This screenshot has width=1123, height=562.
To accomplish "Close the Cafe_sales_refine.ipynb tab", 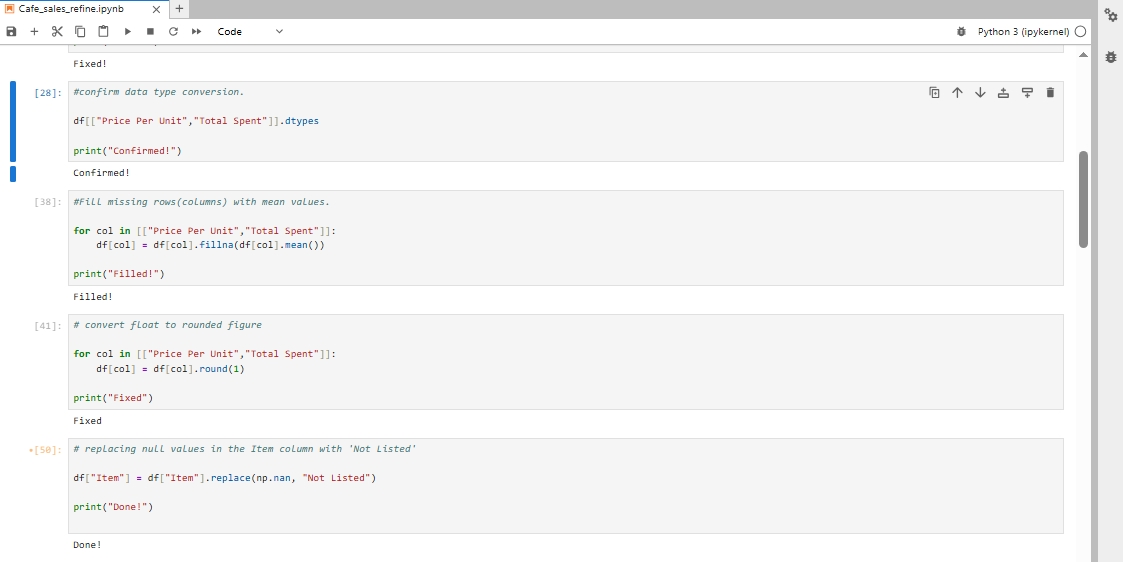I will (157, 9).
